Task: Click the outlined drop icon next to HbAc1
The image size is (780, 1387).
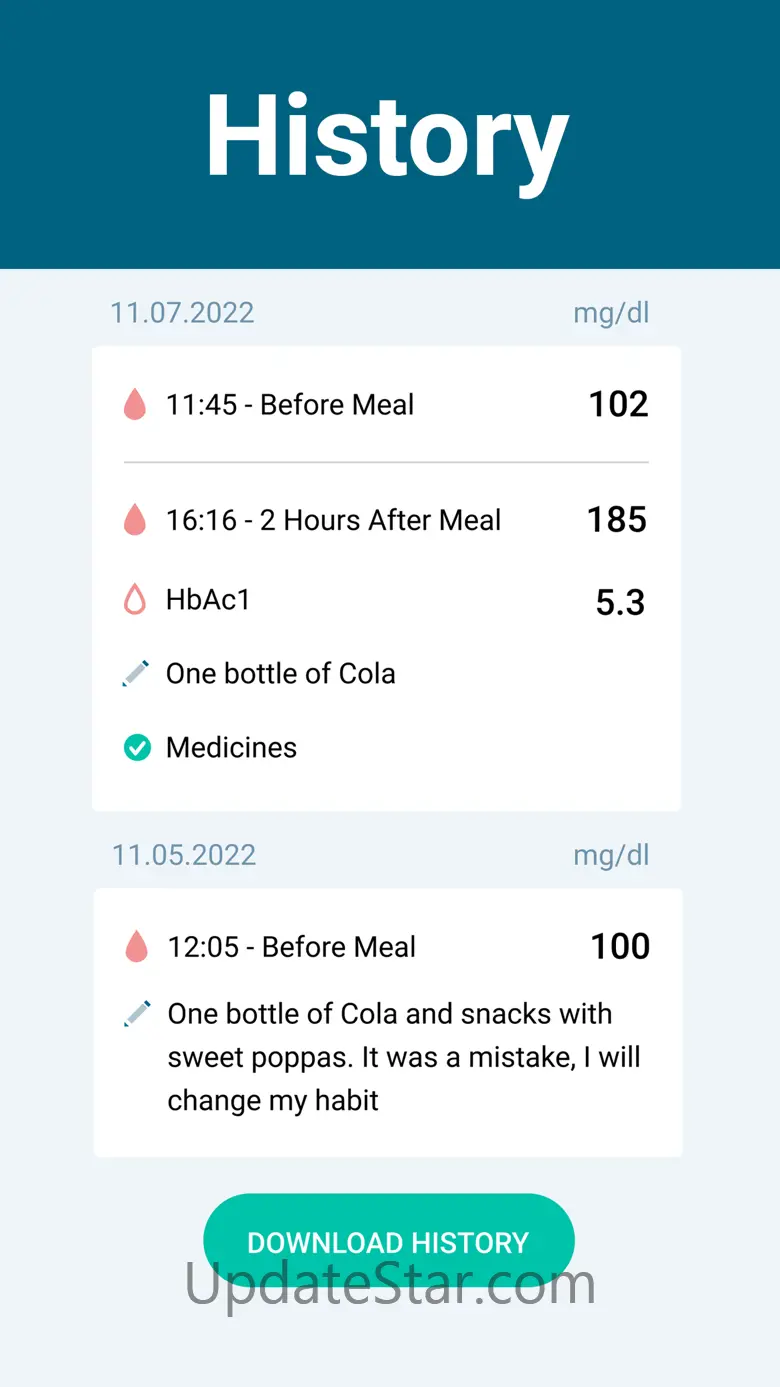Action: tap(135, 600)
